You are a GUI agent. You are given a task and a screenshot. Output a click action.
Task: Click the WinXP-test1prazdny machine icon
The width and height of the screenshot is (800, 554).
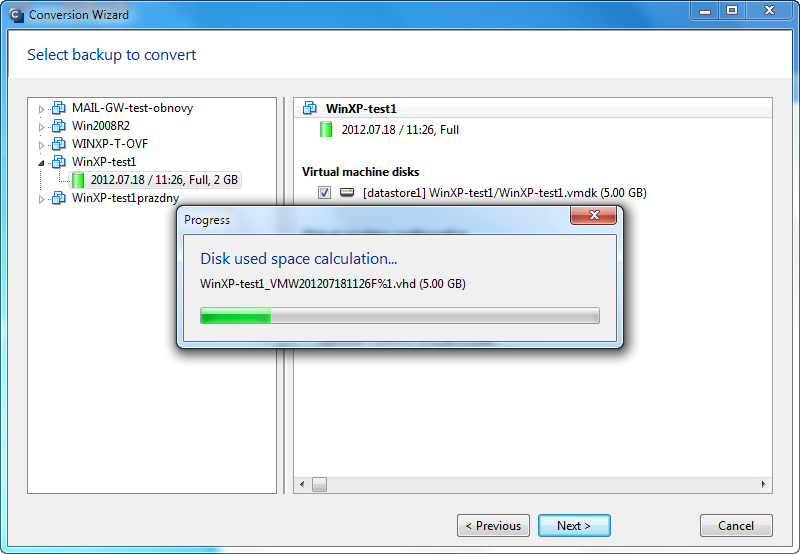click(59, 198)
